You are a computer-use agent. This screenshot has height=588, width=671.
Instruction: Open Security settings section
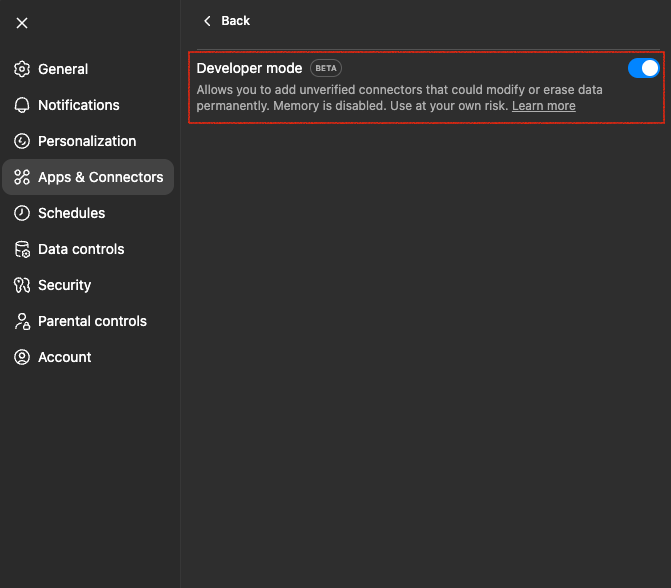[x=88, y=285]
